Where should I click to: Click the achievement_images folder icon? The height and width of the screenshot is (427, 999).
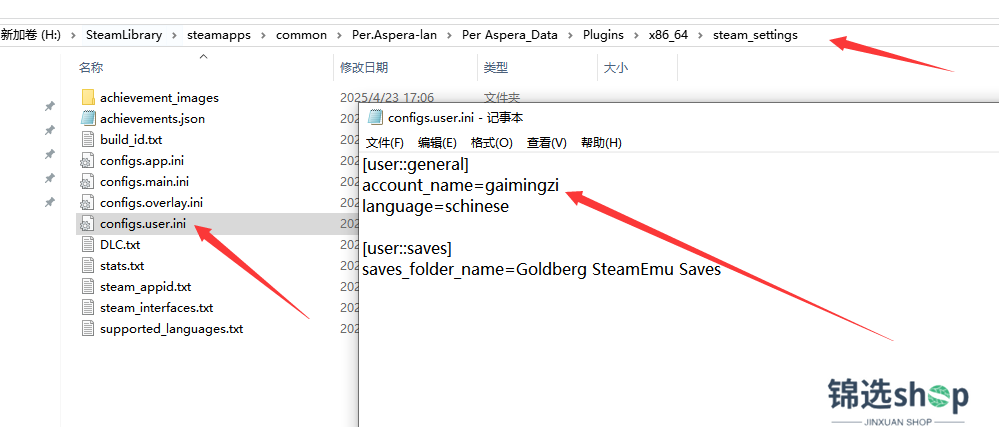point(88,98)
